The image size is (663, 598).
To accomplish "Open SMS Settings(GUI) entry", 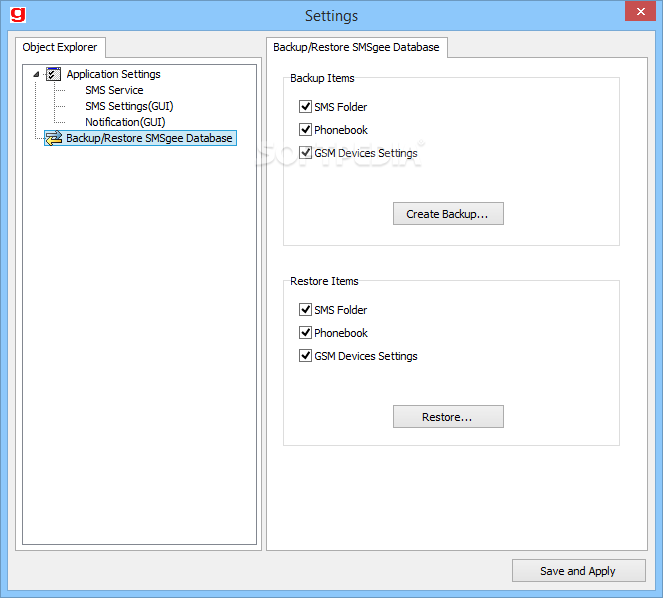I will coord(129,106).
